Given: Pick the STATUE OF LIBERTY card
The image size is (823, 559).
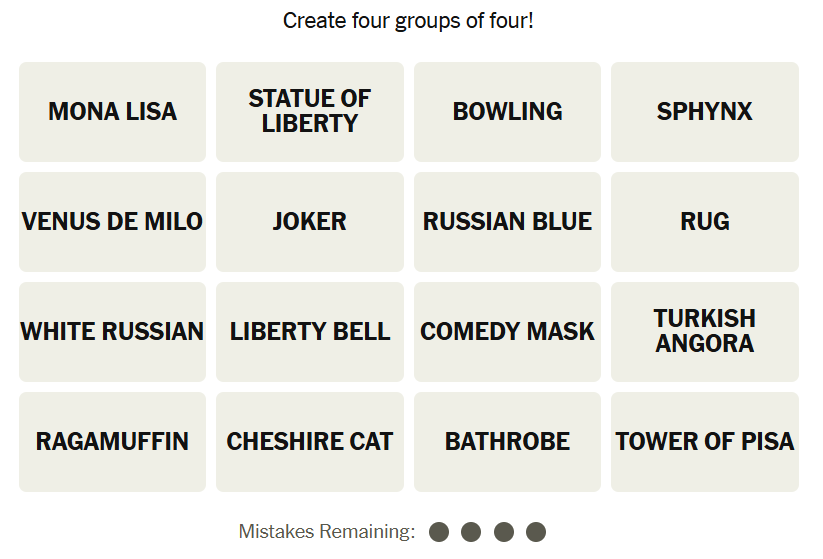Looking at the screenshot, I should (x=310, y=112).
